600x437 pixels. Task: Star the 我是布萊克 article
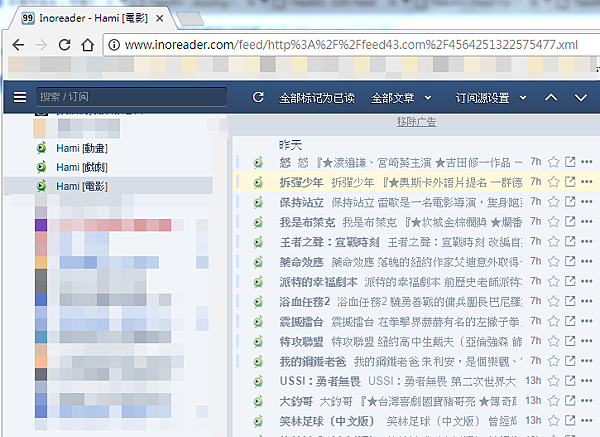[x=553, y=222]
